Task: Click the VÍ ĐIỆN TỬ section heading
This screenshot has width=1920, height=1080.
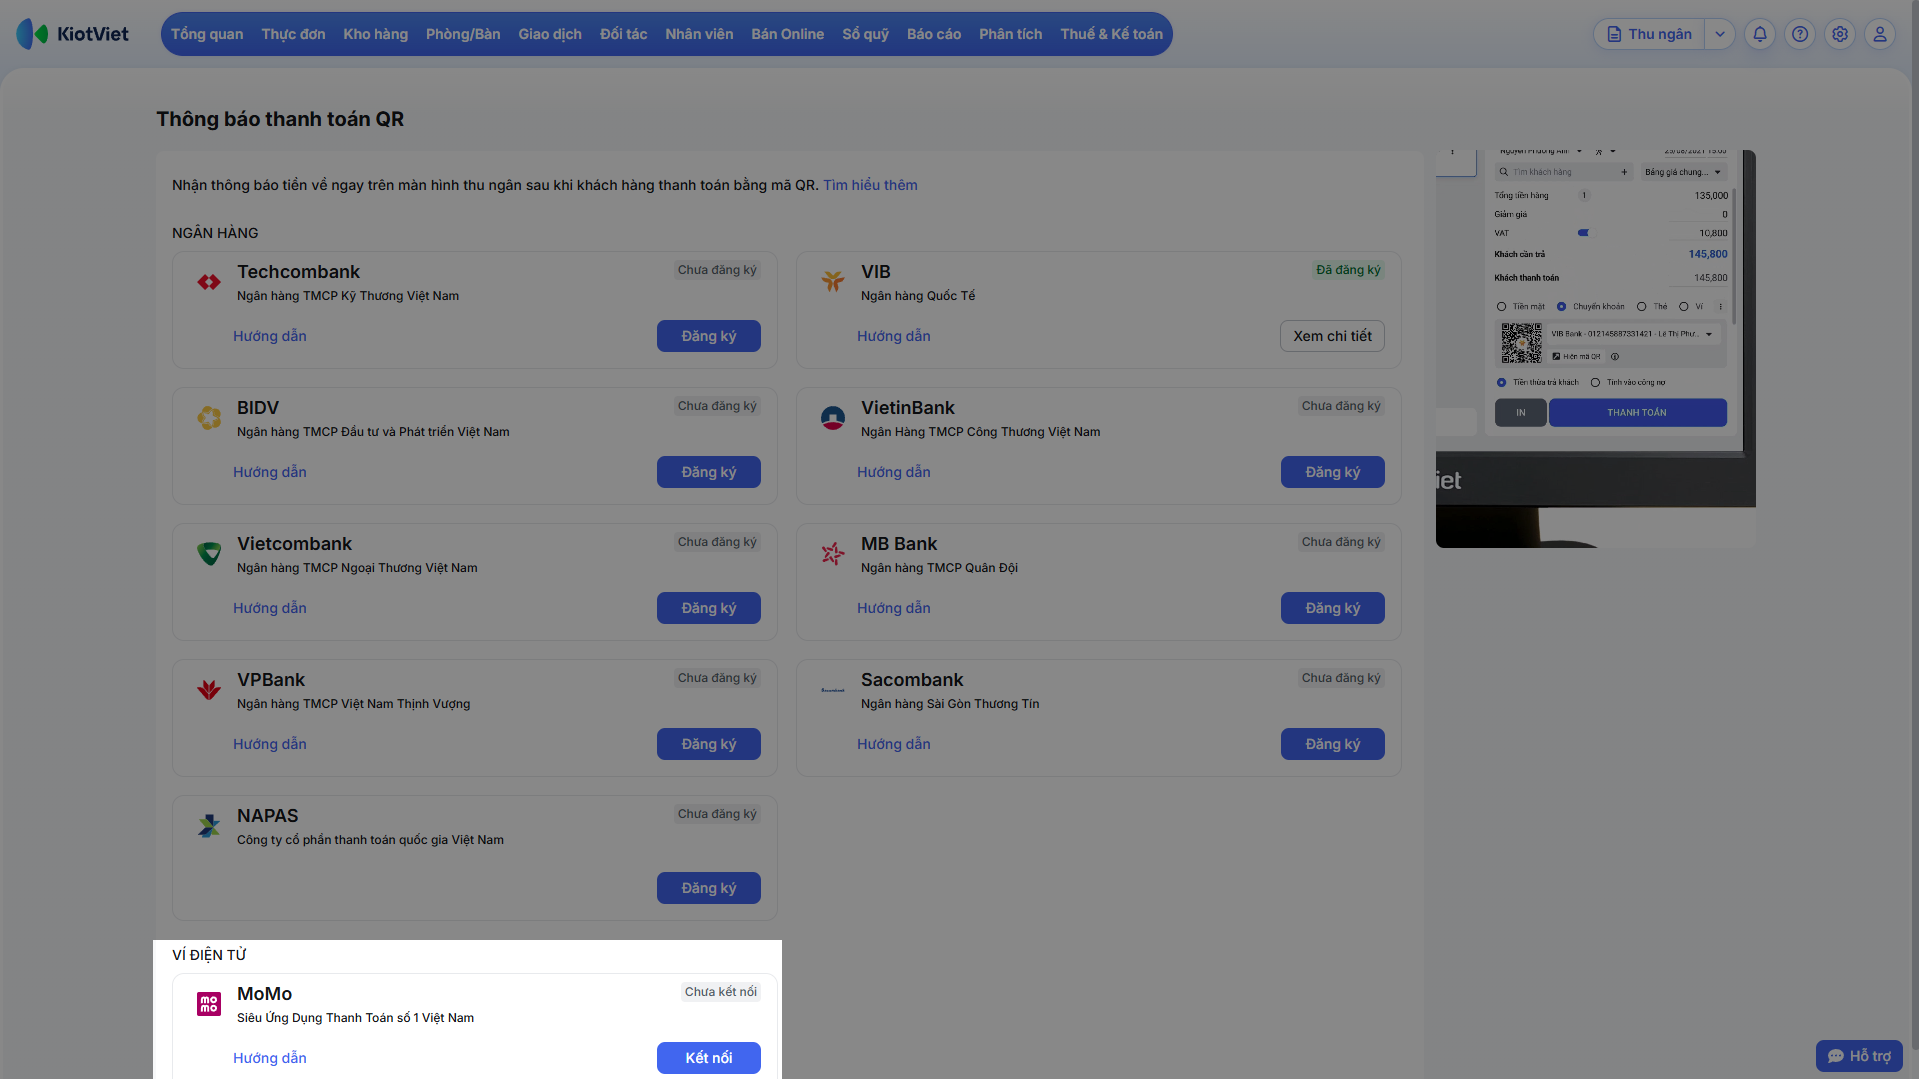Action: pyautogui.click(x=209, y=955)
